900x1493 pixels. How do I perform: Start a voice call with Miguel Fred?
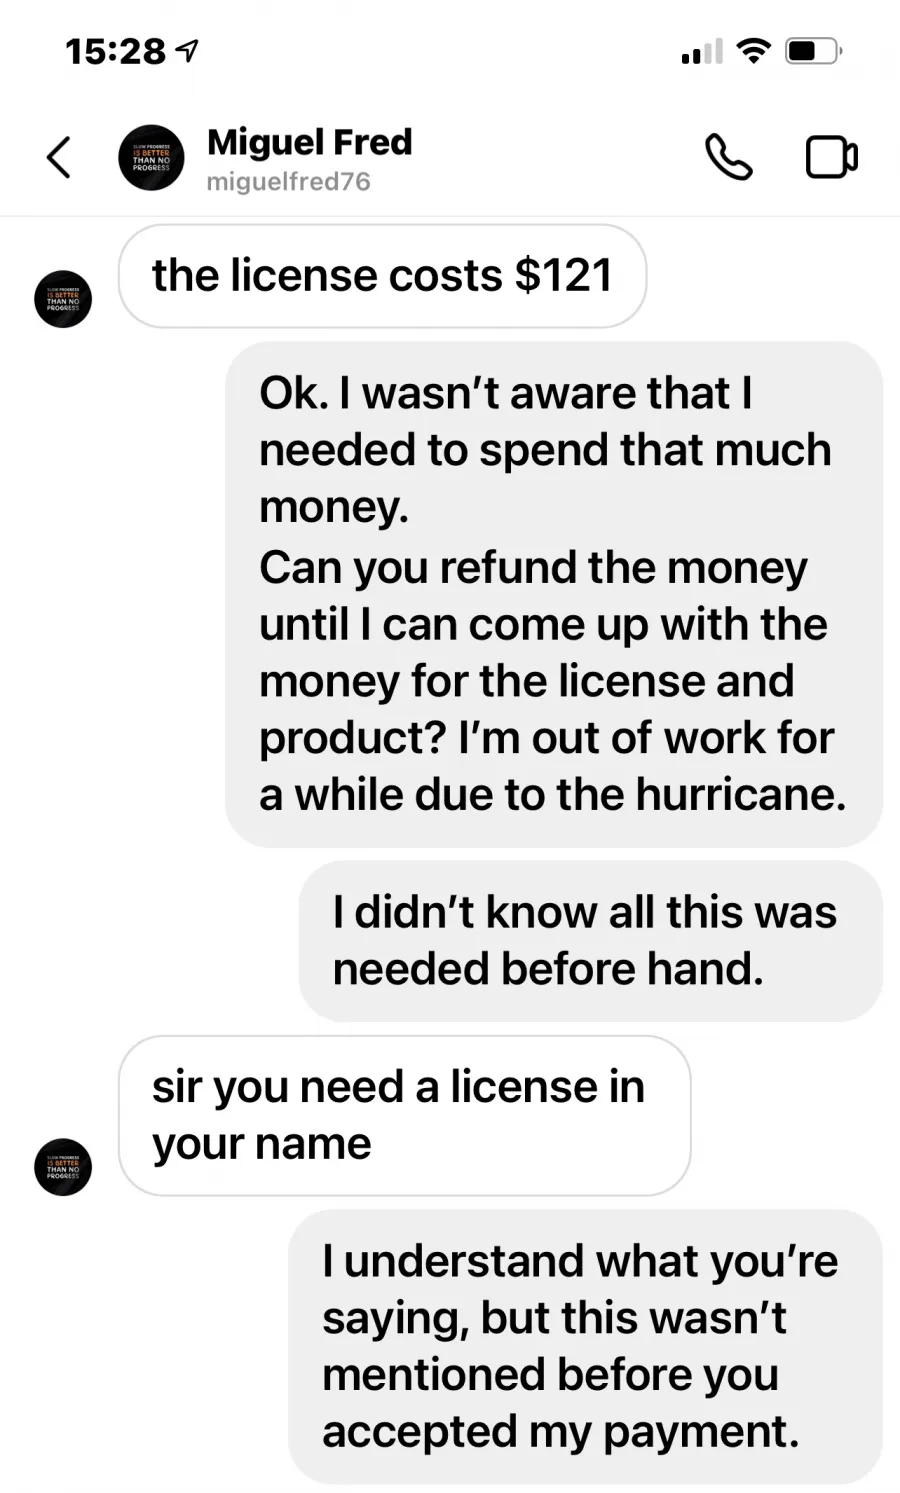click(729, 157)
